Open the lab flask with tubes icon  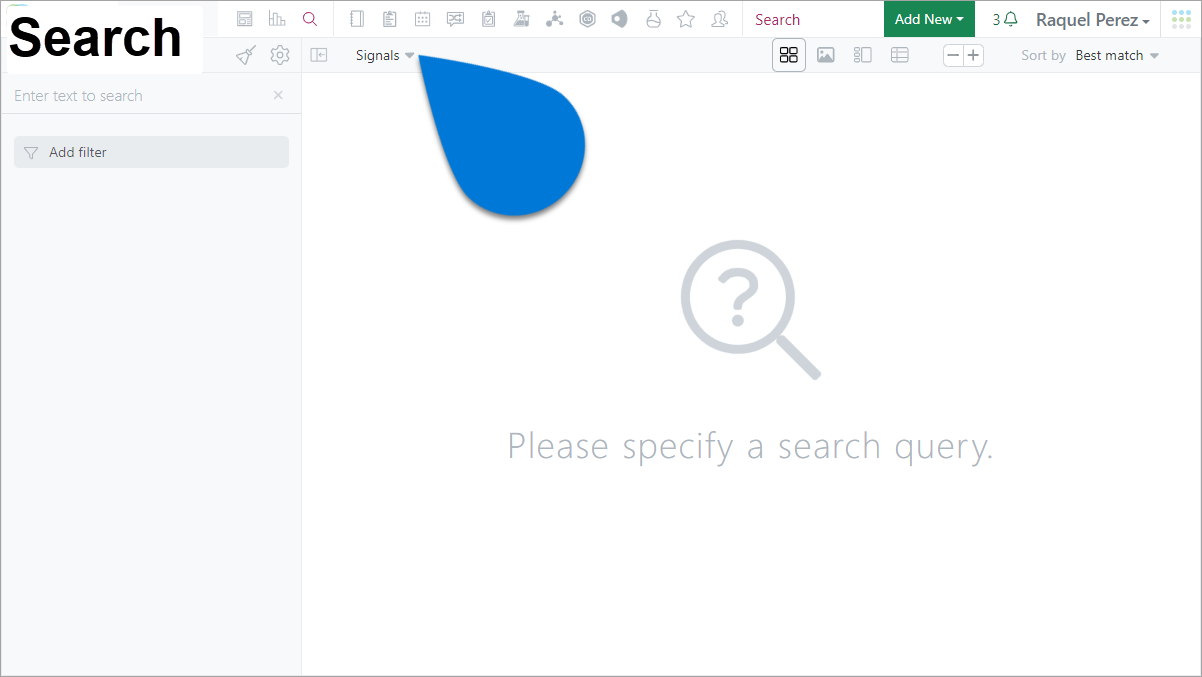pyautogui.click(x=521, y=19)
